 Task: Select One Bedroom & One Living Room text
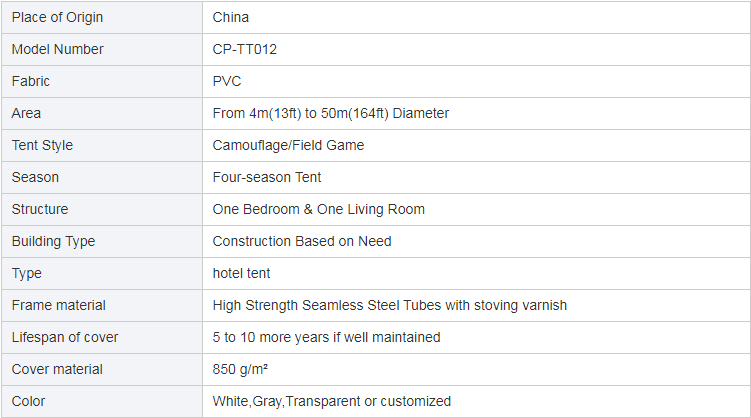coord(319,209)
